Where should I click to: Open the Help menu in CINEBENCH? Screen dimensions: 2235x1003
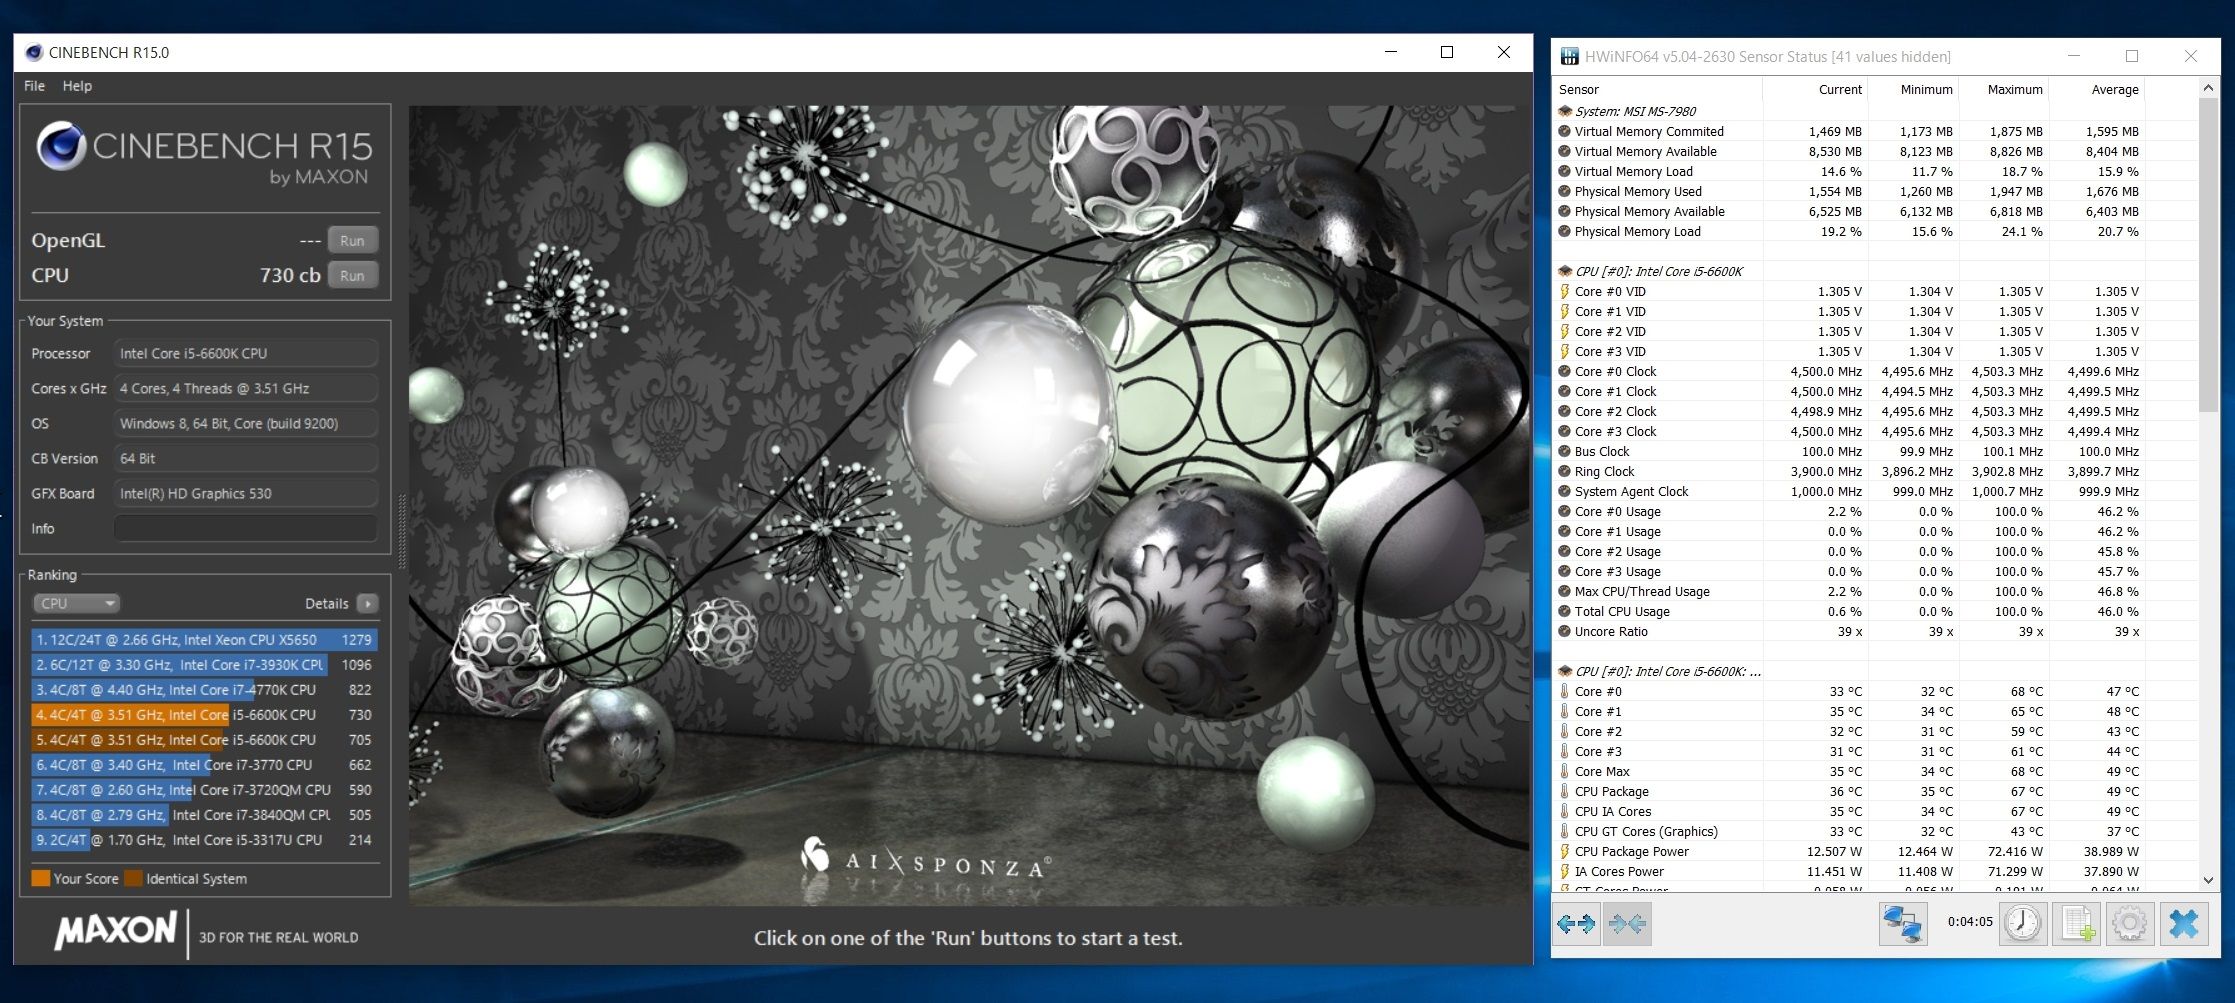(77, 86)
